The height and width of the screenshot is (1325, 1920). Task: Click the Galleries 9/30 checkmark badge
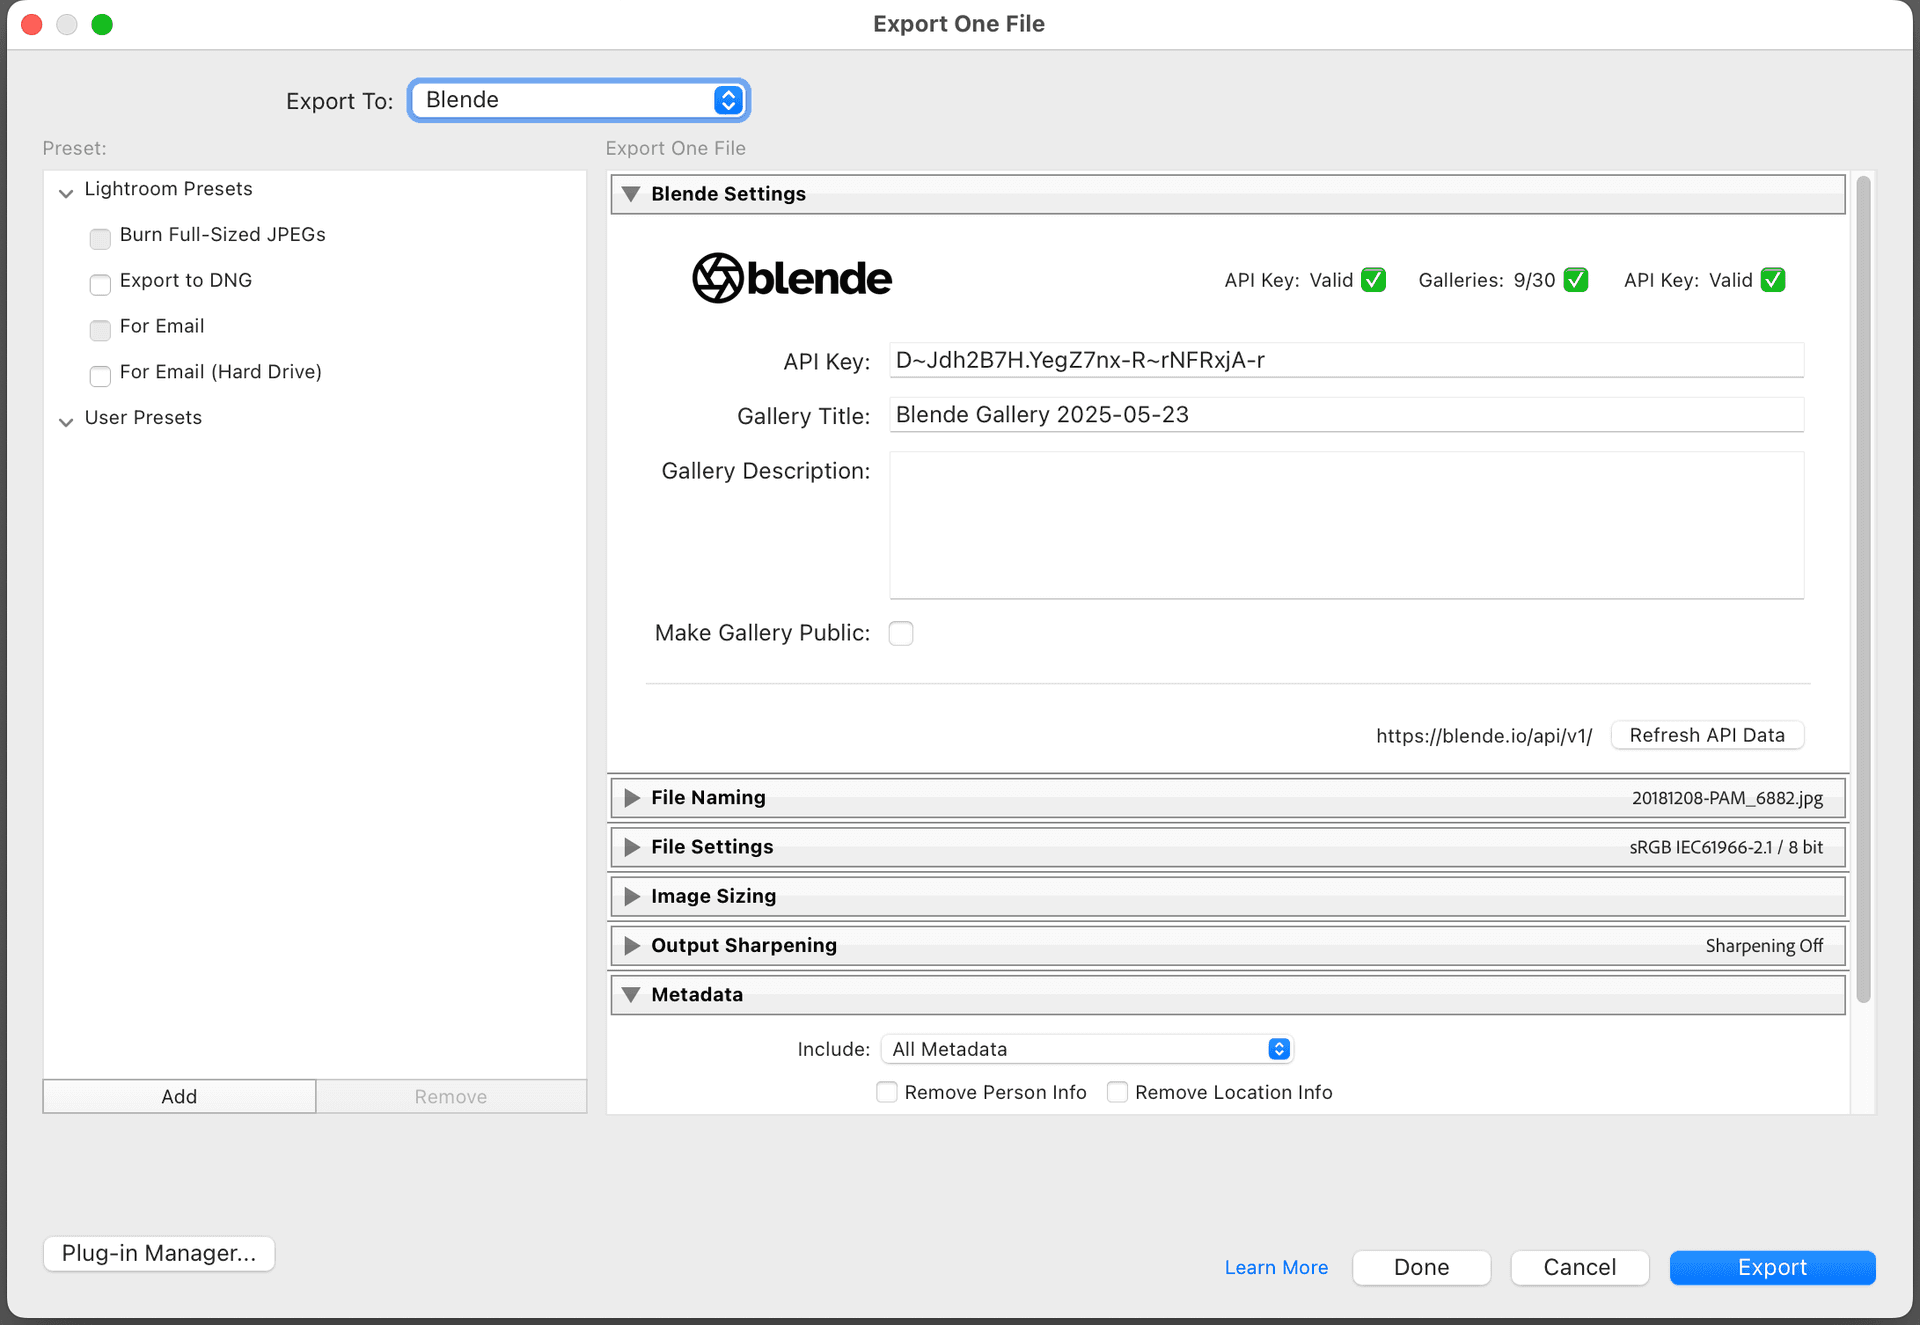(1573, 280)
